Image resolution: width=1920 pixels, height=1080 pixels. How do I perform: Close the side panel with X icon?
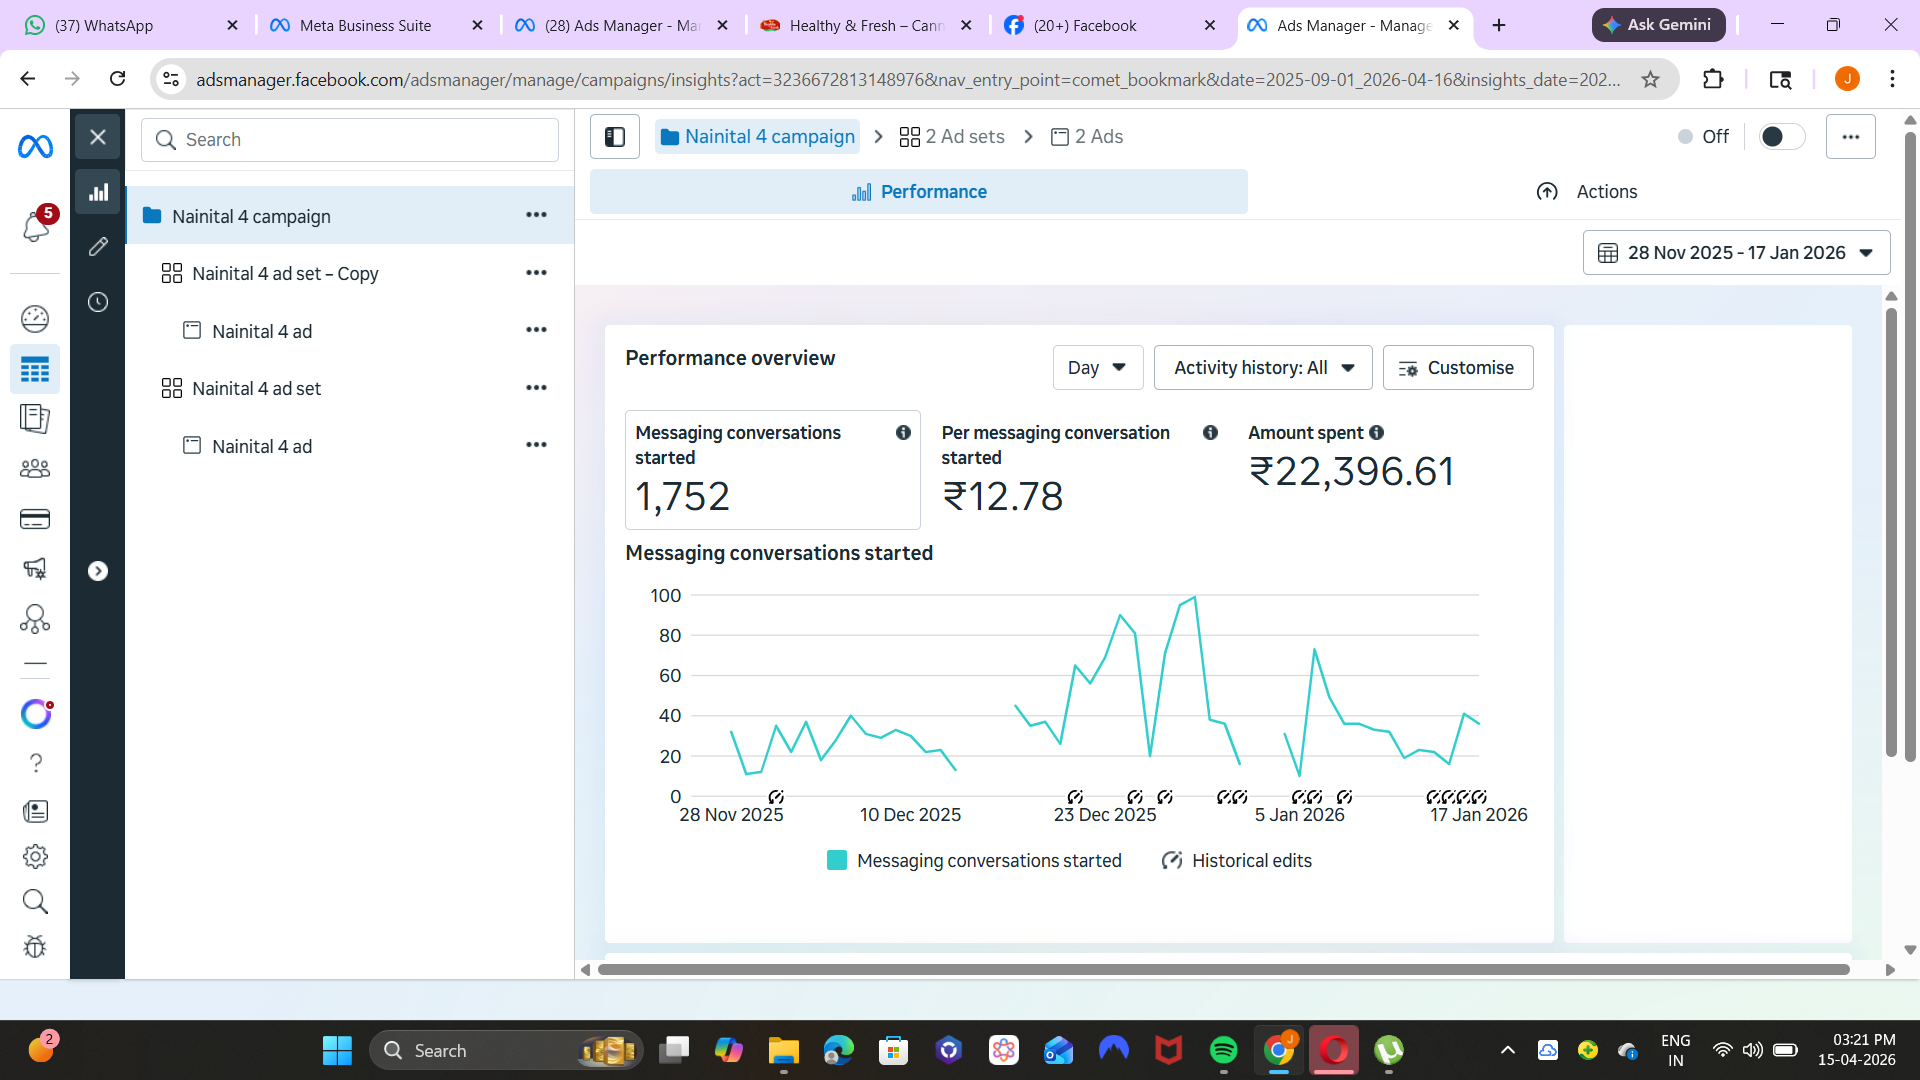(98, 136)
